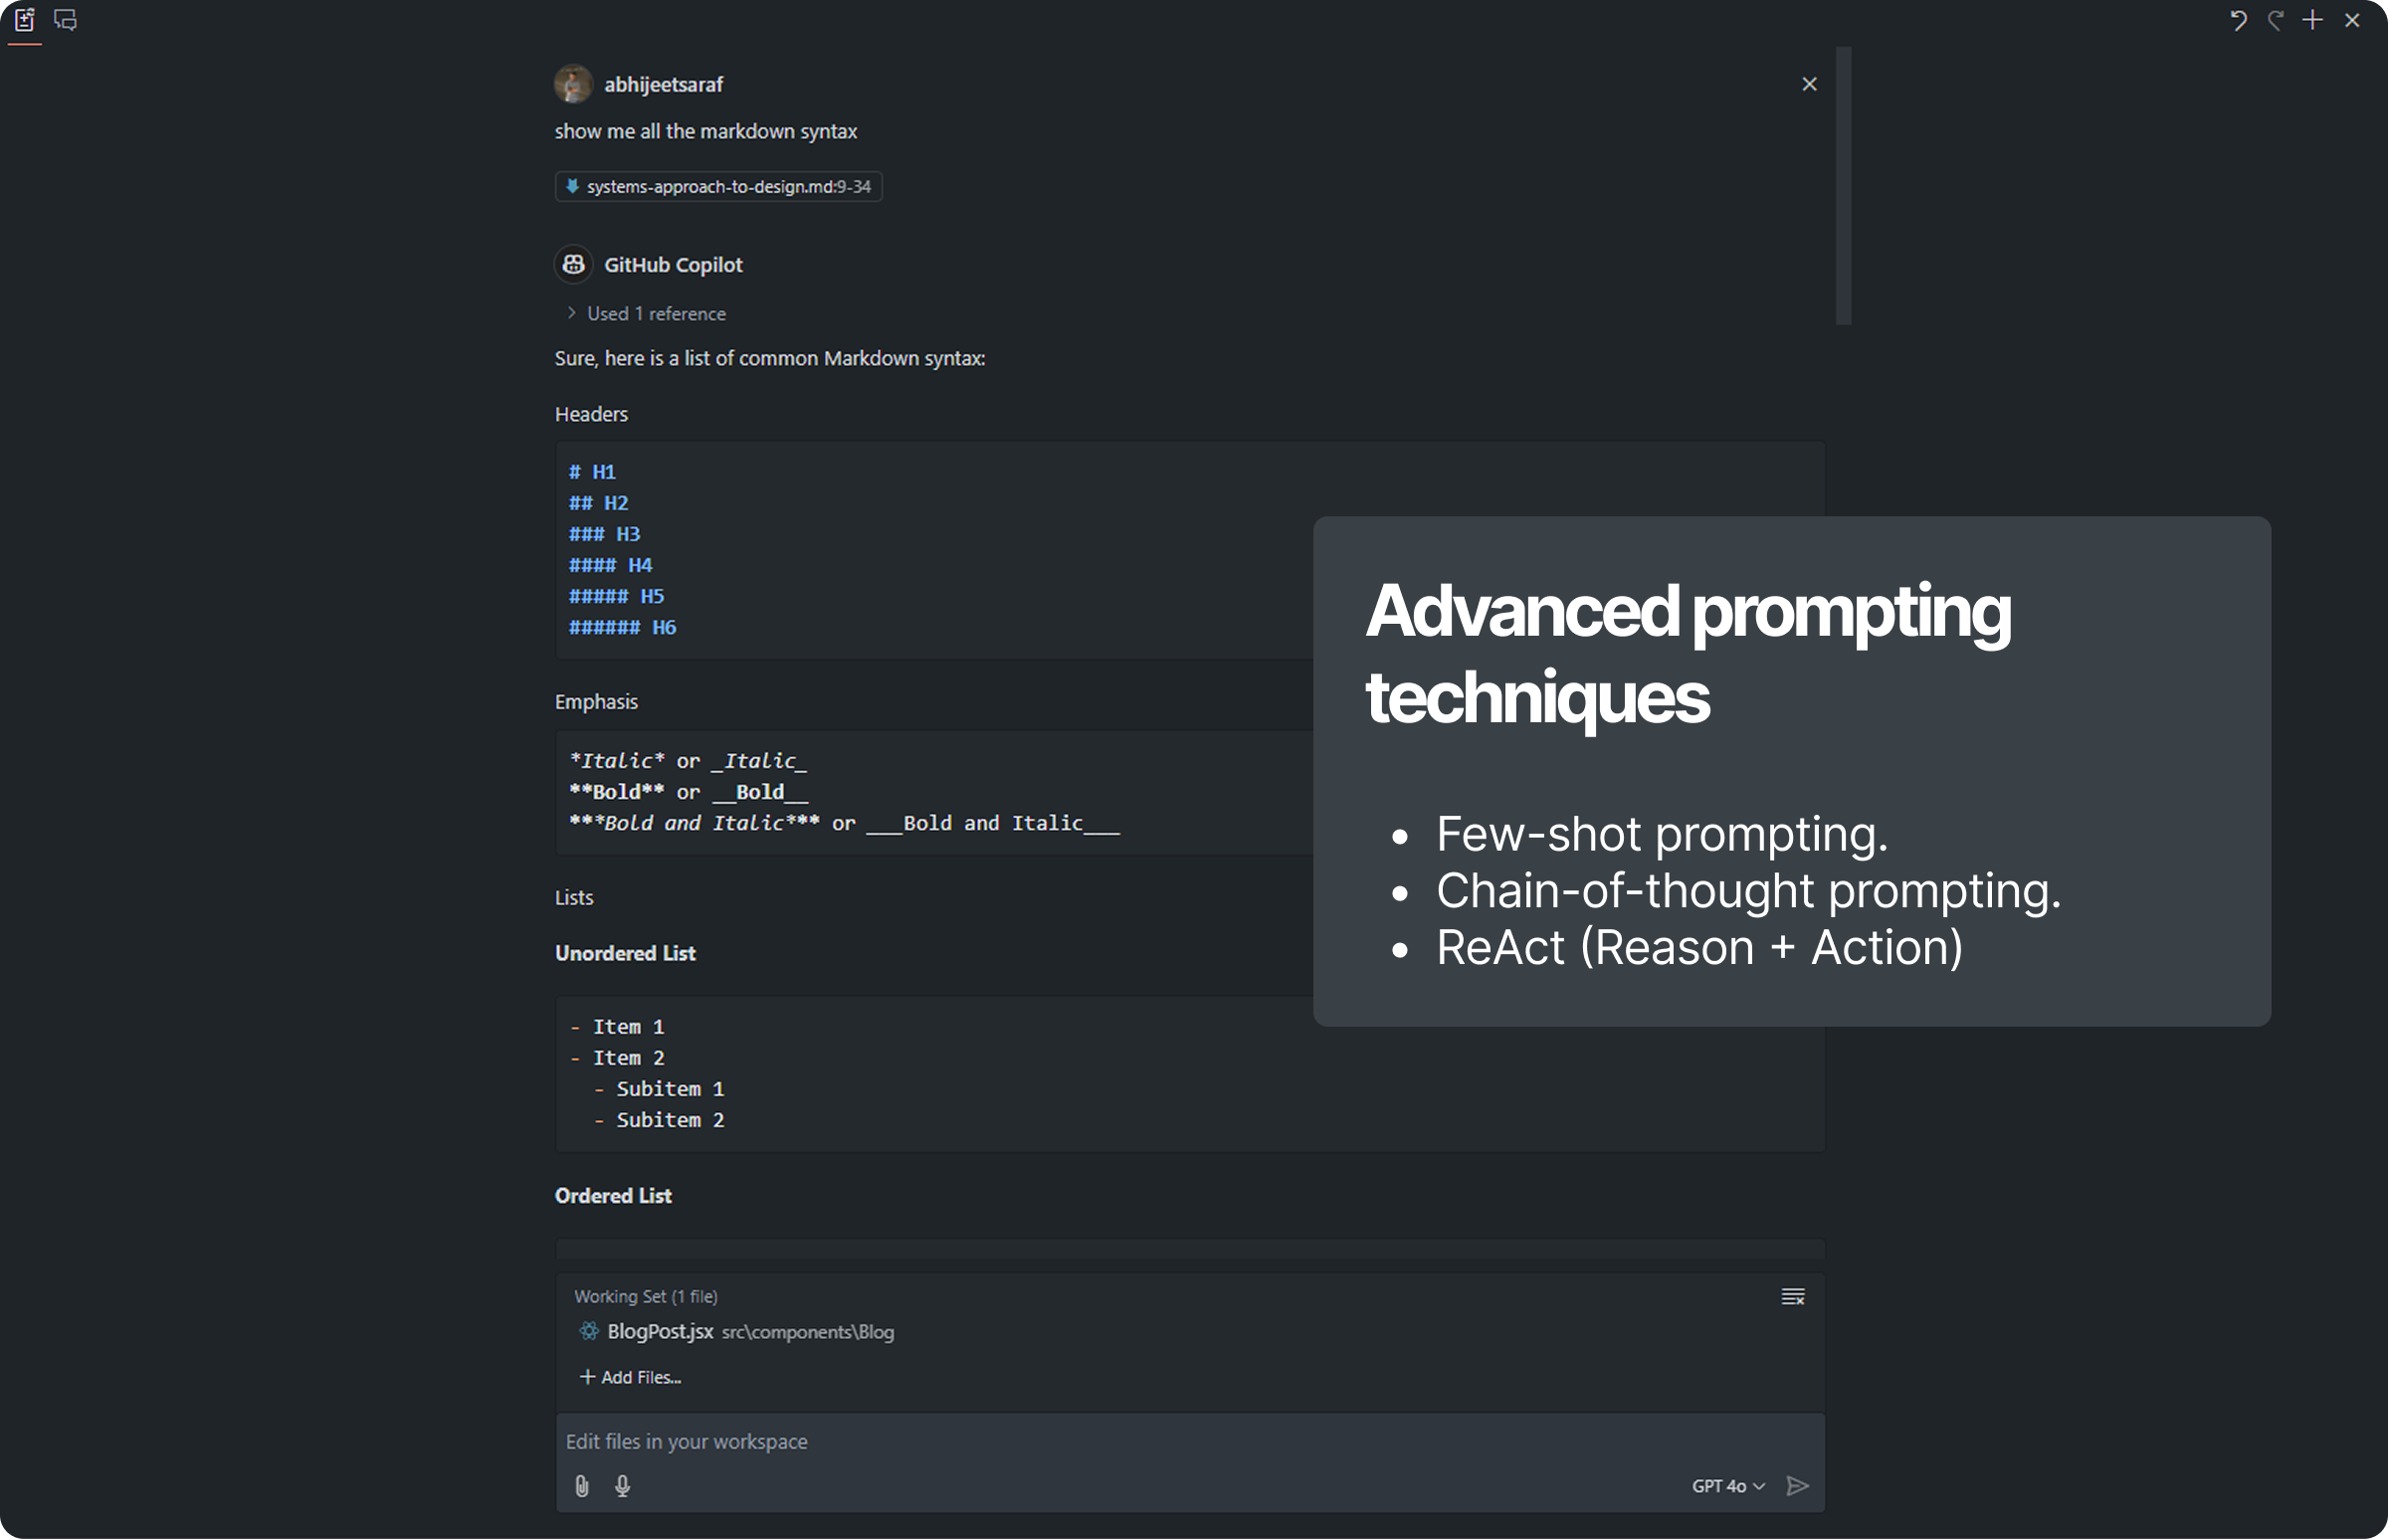Collapse the GPT 4o model selector chevron
Screen dimensions: 2388x1540
1757,1486
